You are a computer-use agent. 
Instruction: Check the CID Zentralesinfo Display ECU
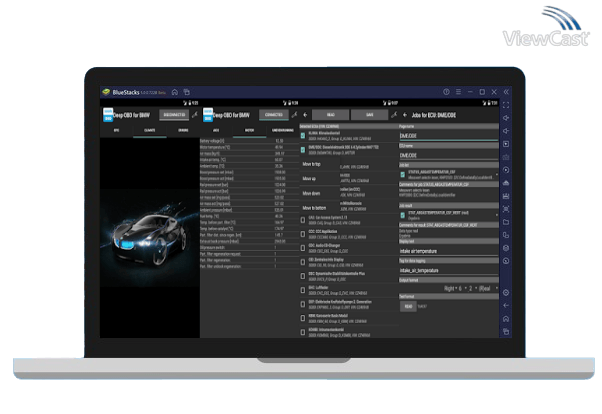point(303,262)
